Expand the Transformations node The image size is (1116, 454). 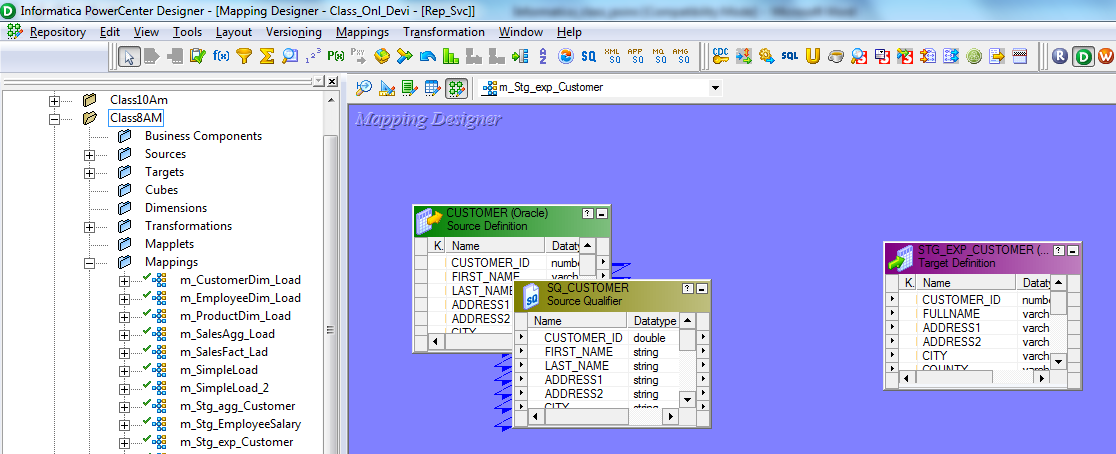pyautogui.click(x=90, y=227)
